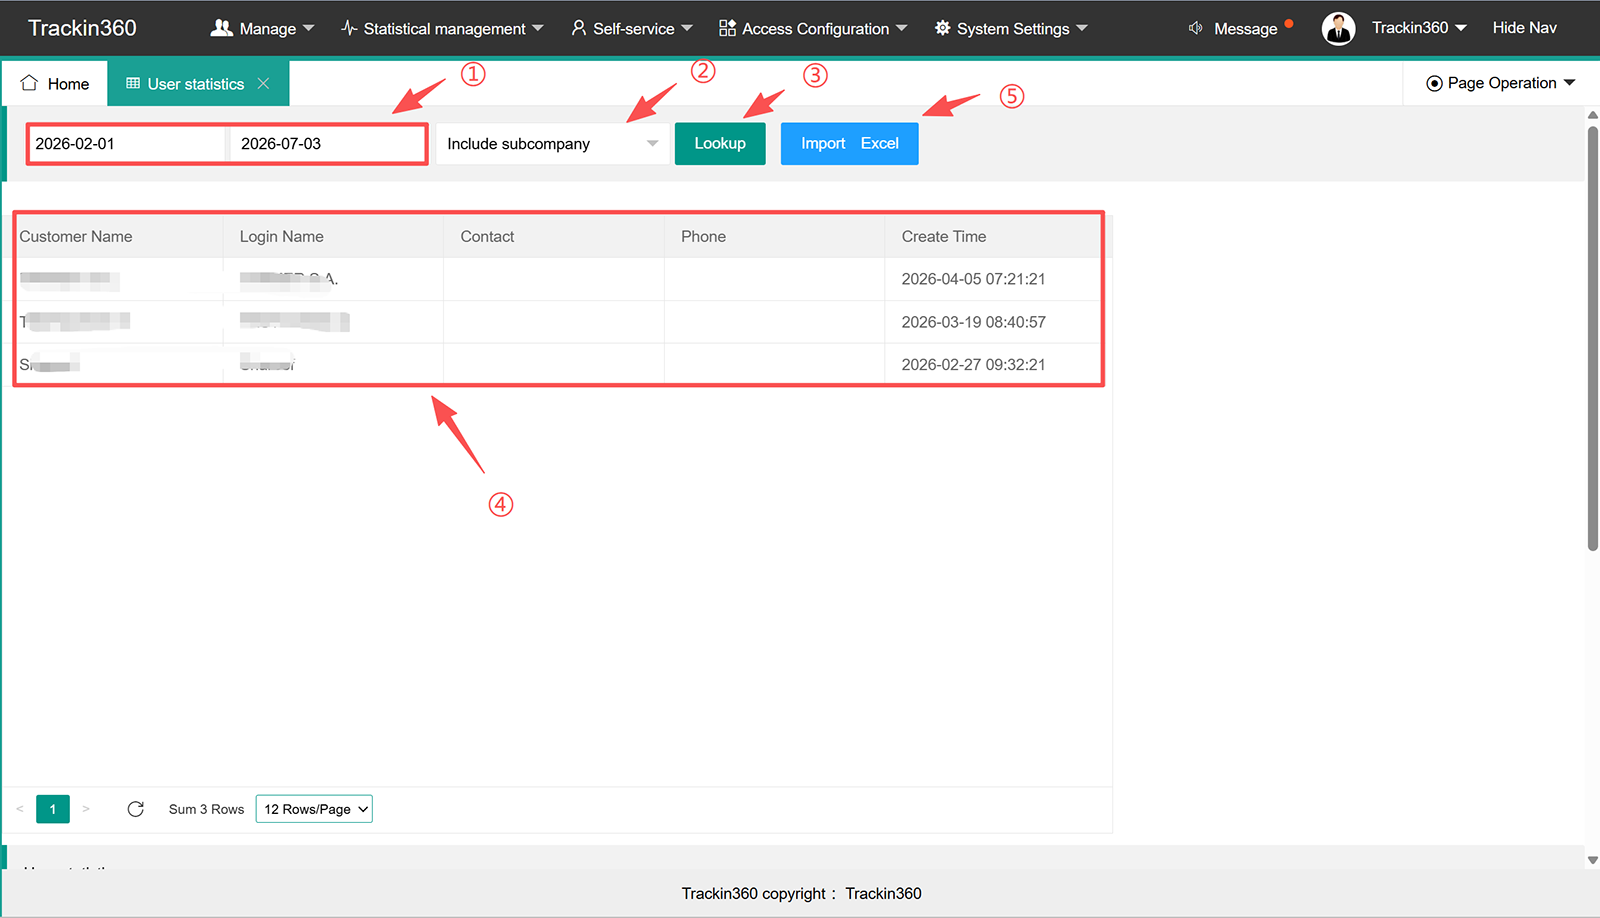The height and width of the screenshot is (918, 1600).
Task: Click the user avatar picture
Action: click(x=1338, y=28)
